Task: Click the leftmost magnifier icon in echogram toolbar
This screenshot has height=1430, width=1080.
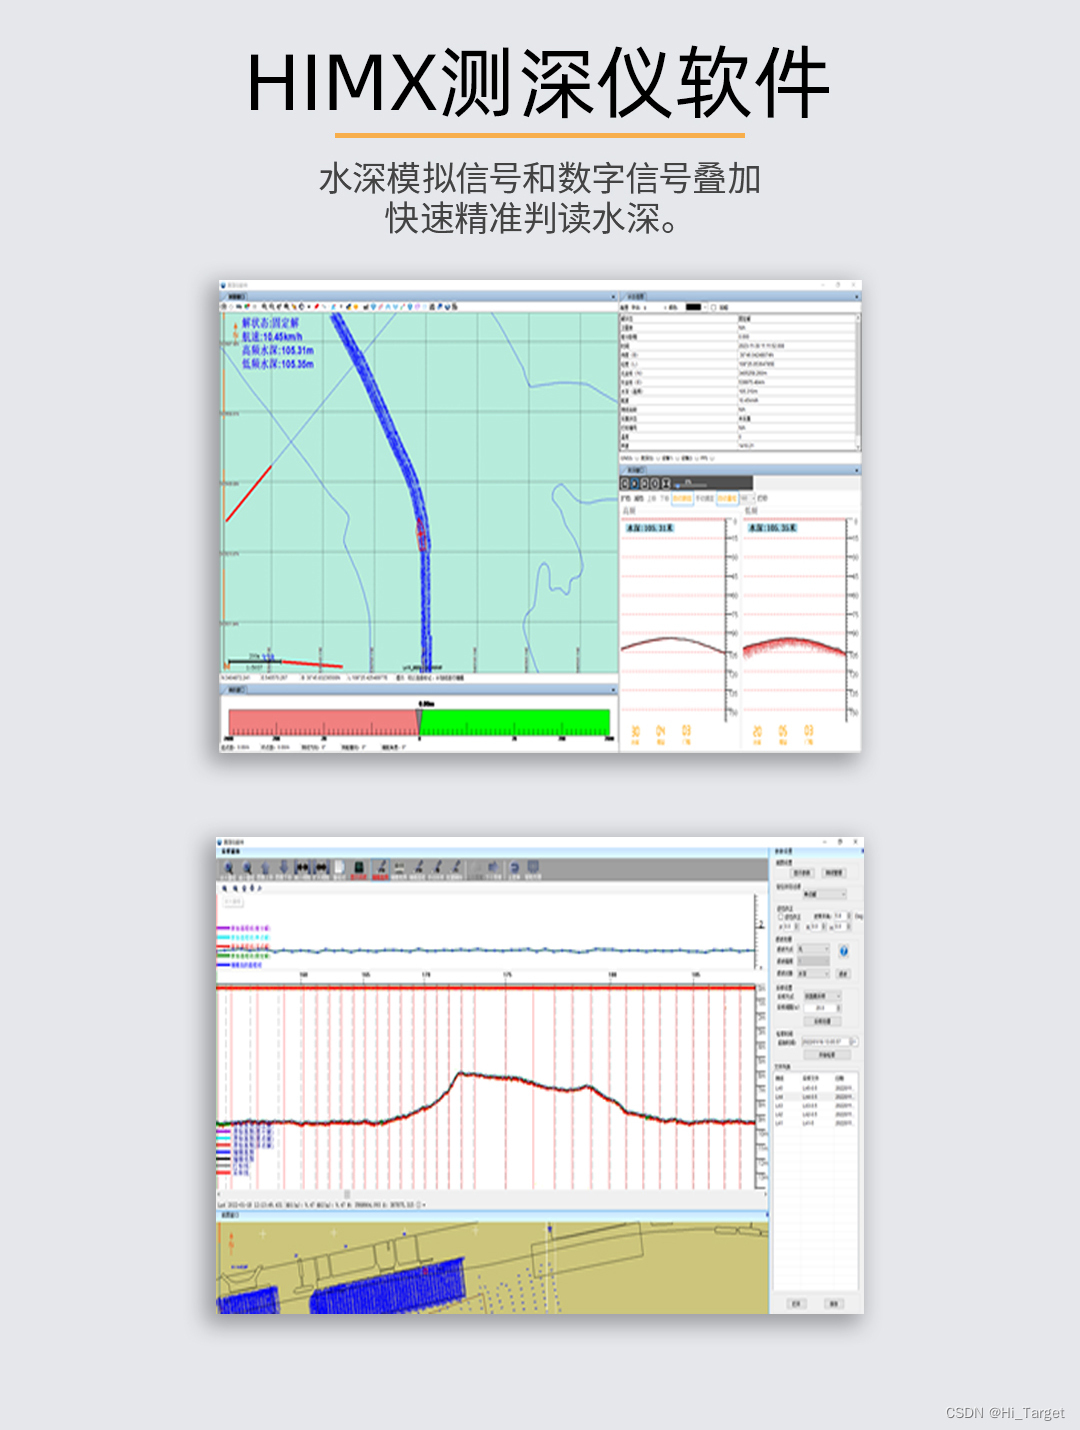Action: pos(229,867)
